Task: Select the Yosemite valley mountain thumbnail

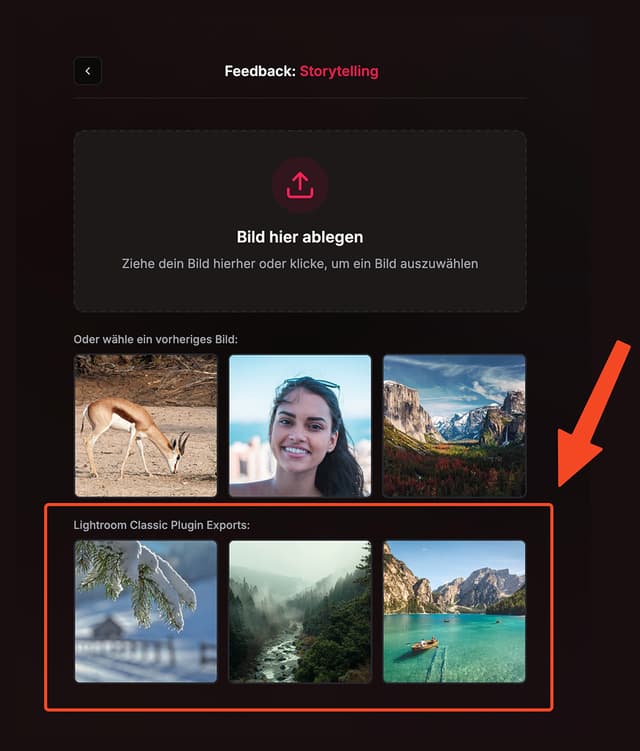Action: (454, 425)
